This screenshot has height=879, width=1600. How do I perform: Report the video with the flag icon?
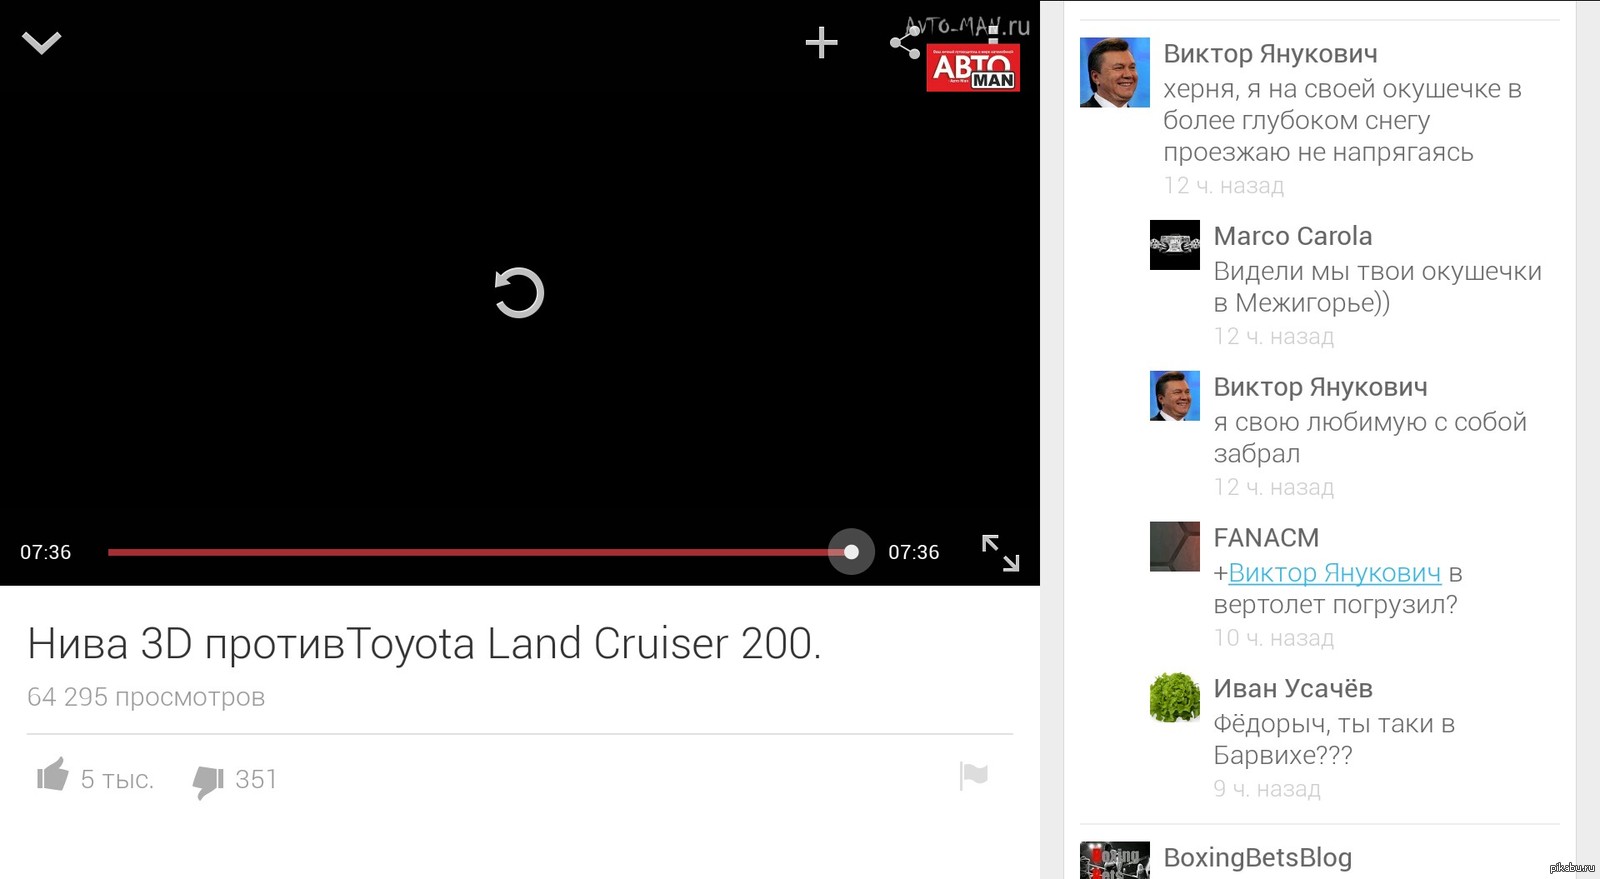(973, 775)
